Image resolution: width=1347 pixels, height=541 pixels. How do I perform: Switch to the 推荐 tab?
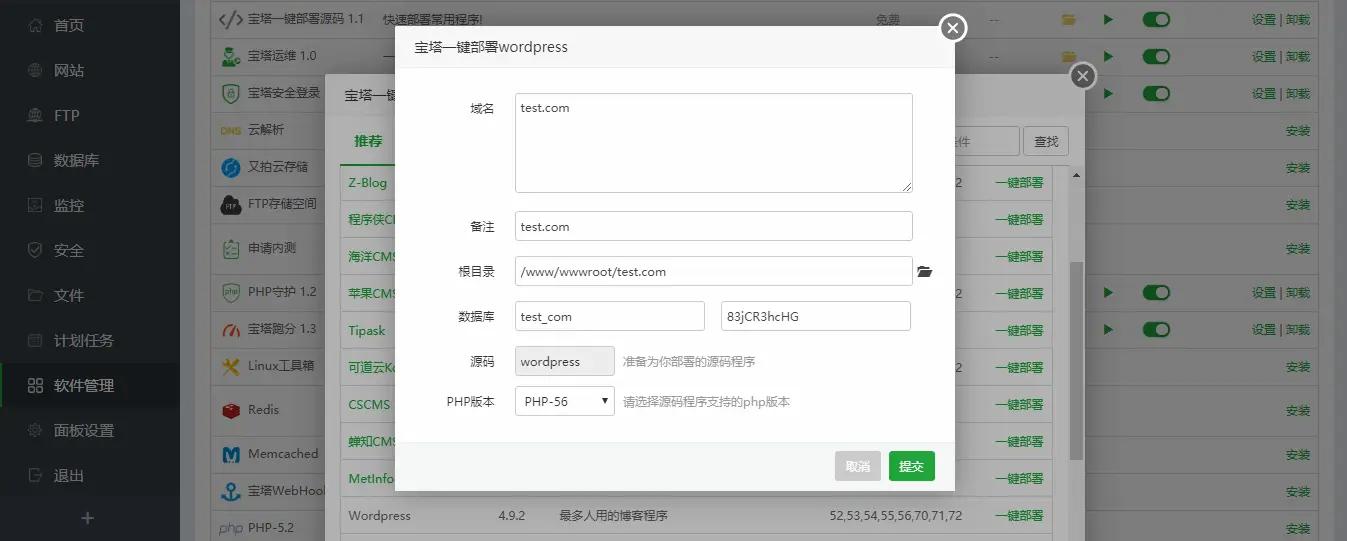pyautogui.click(x=368, y=141)
